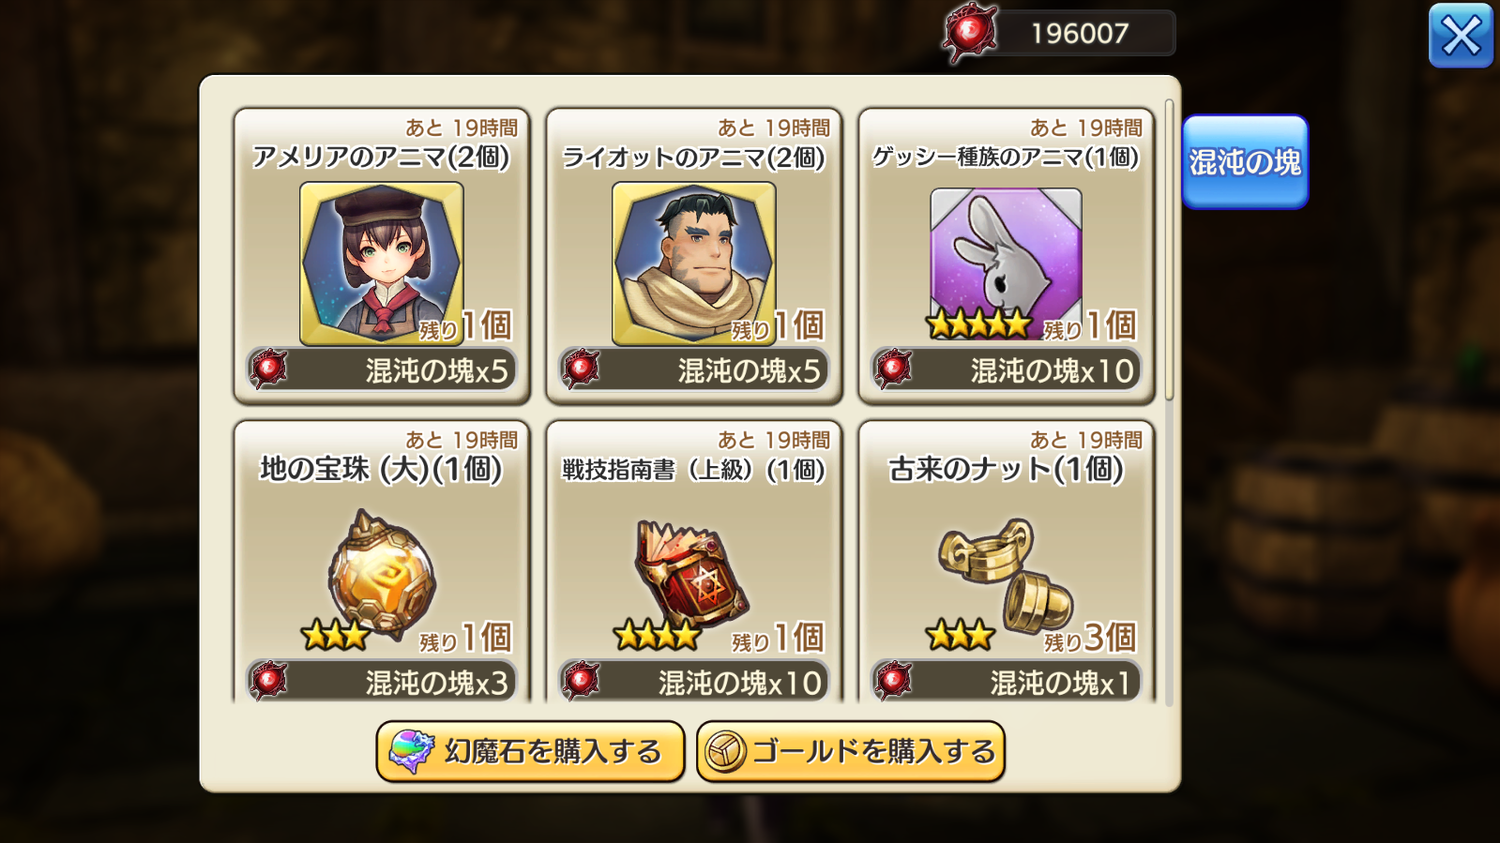Viewport: 1500px width, 843px height.
Task: Select the Riot character portrait icon
Action: point(694,264)
